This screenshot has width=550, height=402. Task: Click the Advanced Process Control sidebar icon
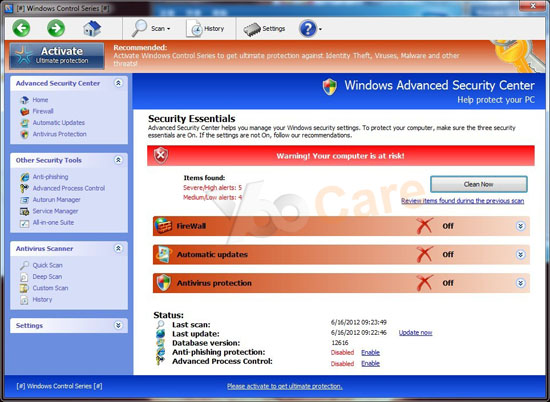(x=24, y=188)
